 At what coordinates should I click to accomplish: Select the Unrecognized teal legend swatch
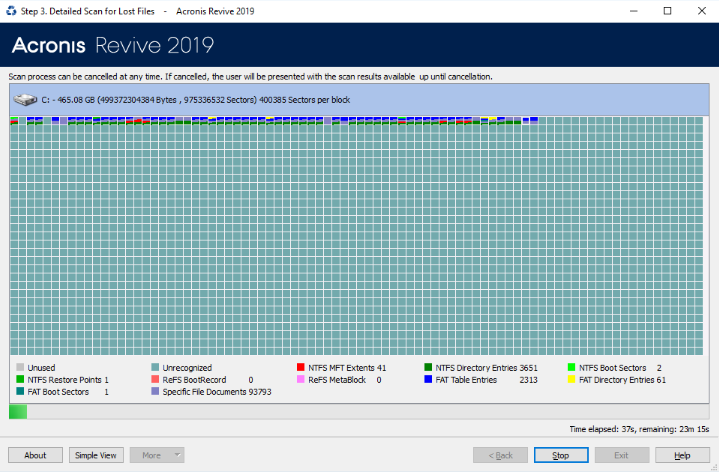pyautogui.click(x=155, y=367)
